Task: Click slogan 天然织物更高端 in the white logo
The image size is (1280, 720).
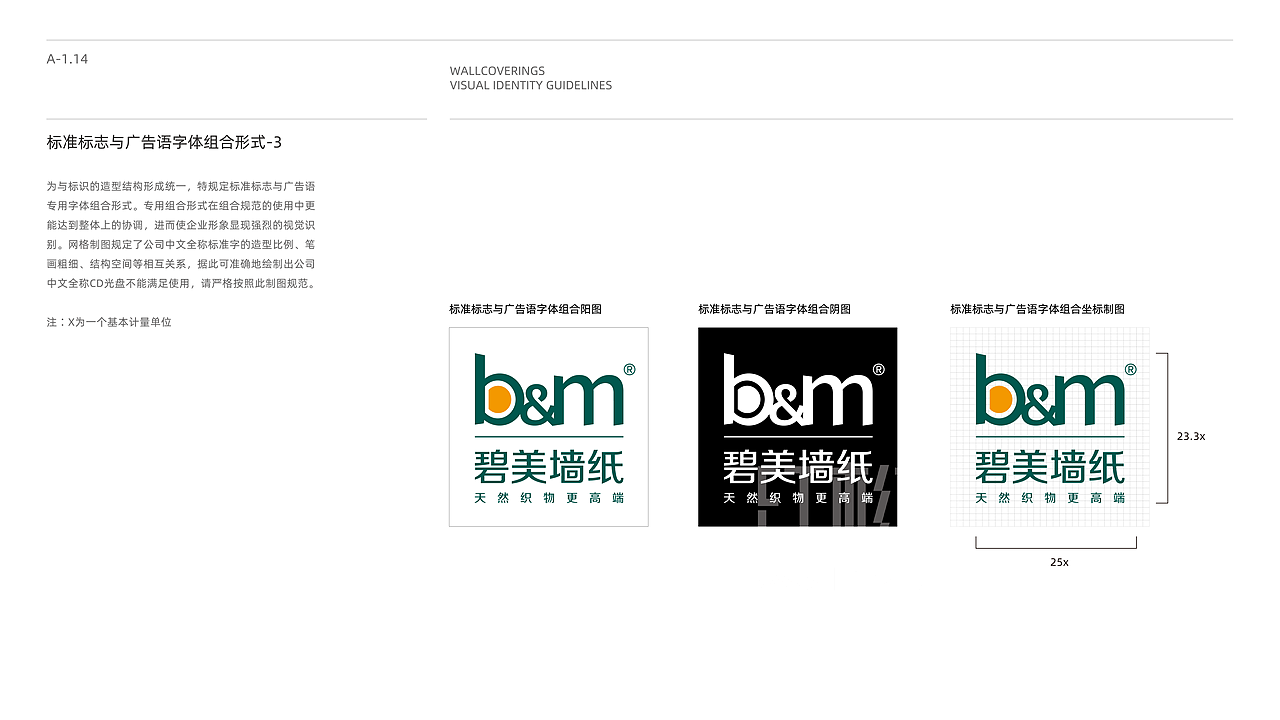Action: pyautogui.click(x=549, y=498)
